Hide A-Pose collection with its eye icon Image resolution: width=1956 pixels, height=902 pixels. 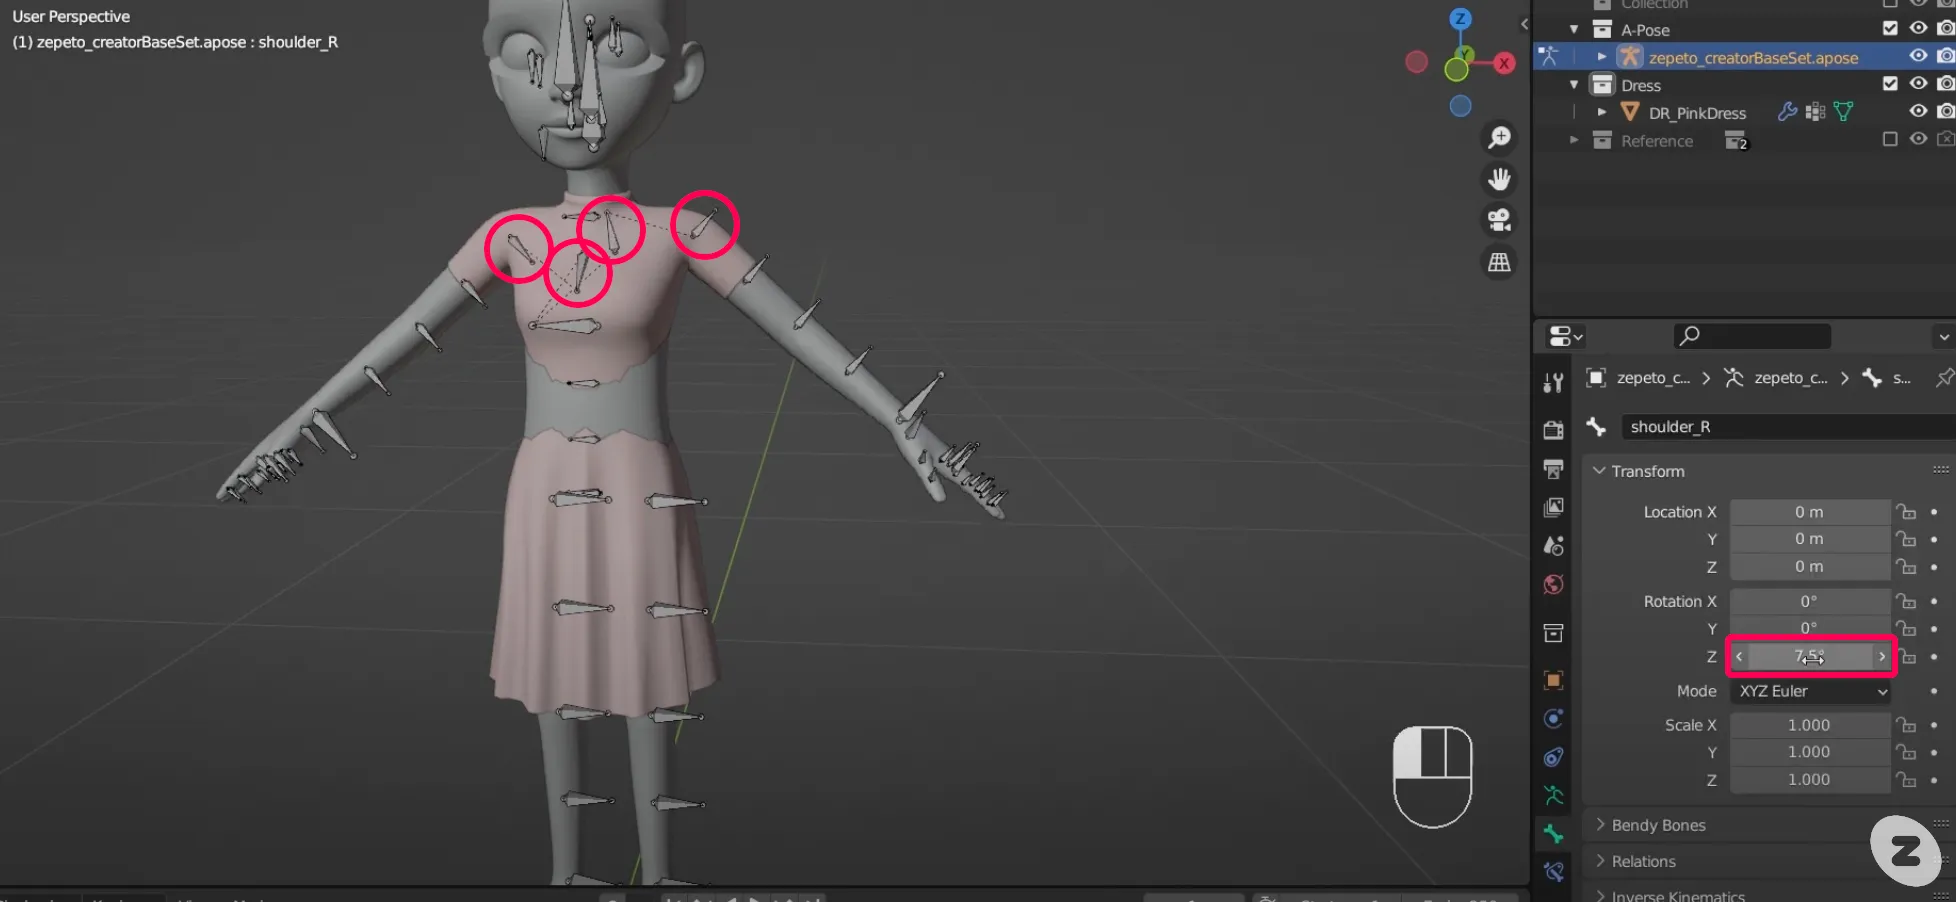1918,29
